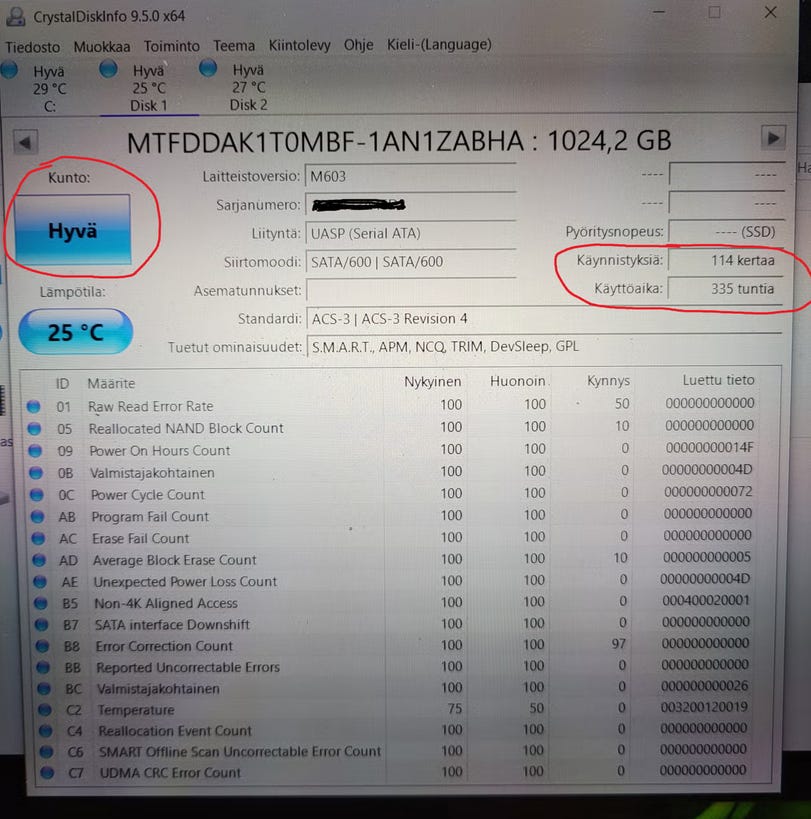Open the Ohje menu
Image resolution: width=811 pixels, height=819 pixels.
(358, 45)
